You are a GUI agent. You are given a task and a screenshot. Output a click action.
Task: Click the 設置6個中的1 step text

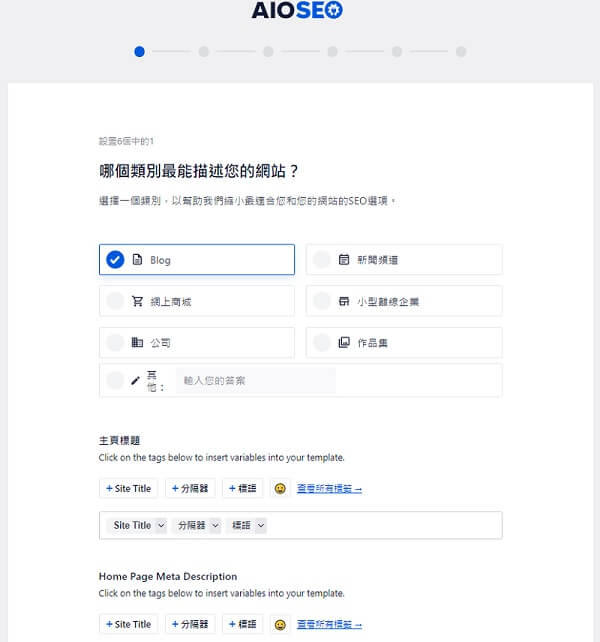pyautogui.click(x=126, y=141)
